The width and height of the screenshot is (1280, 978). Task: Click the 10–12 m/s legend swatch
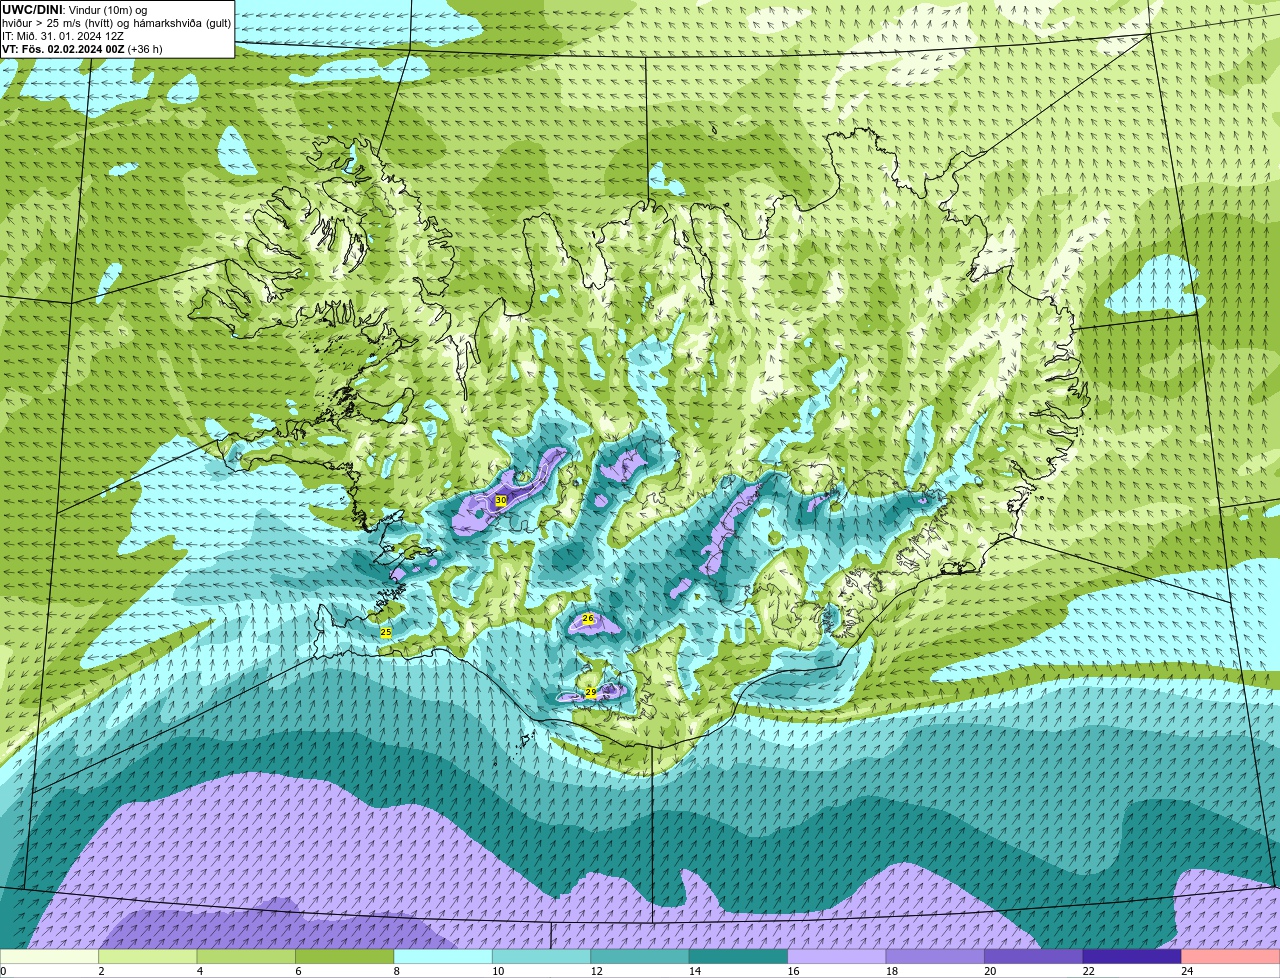point(542,957)
